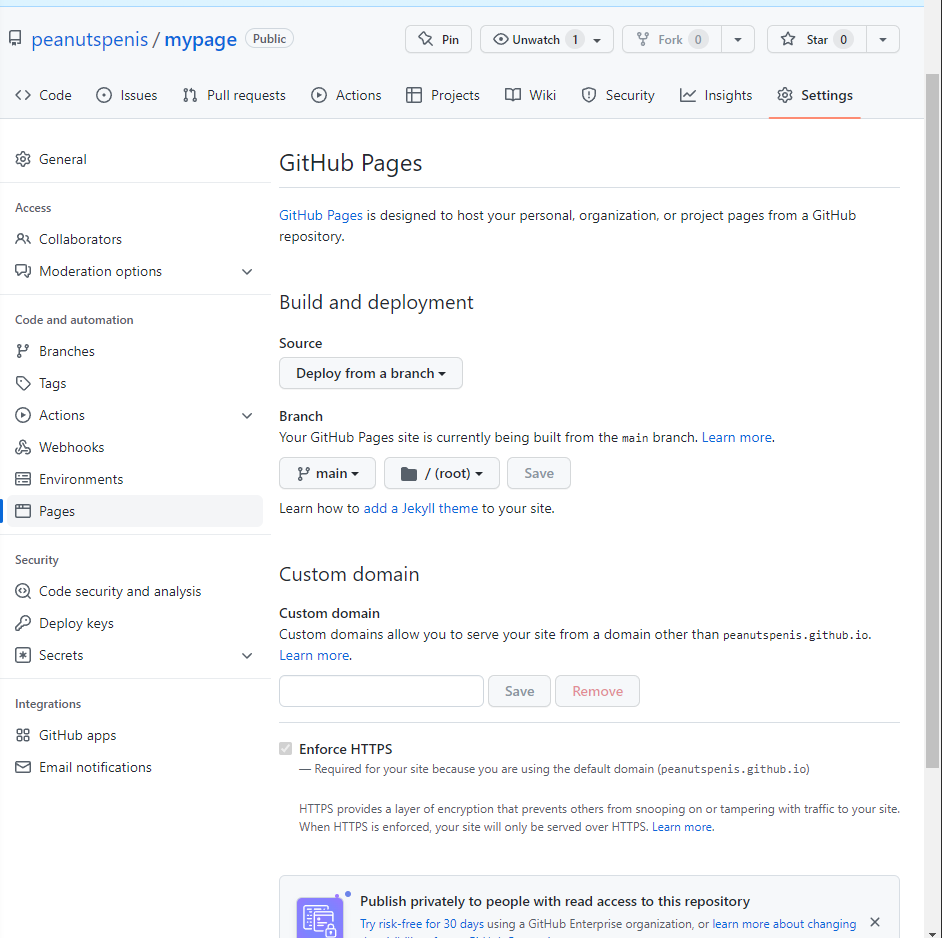Click Learn more under Custom domain

[x=314, y=656]
